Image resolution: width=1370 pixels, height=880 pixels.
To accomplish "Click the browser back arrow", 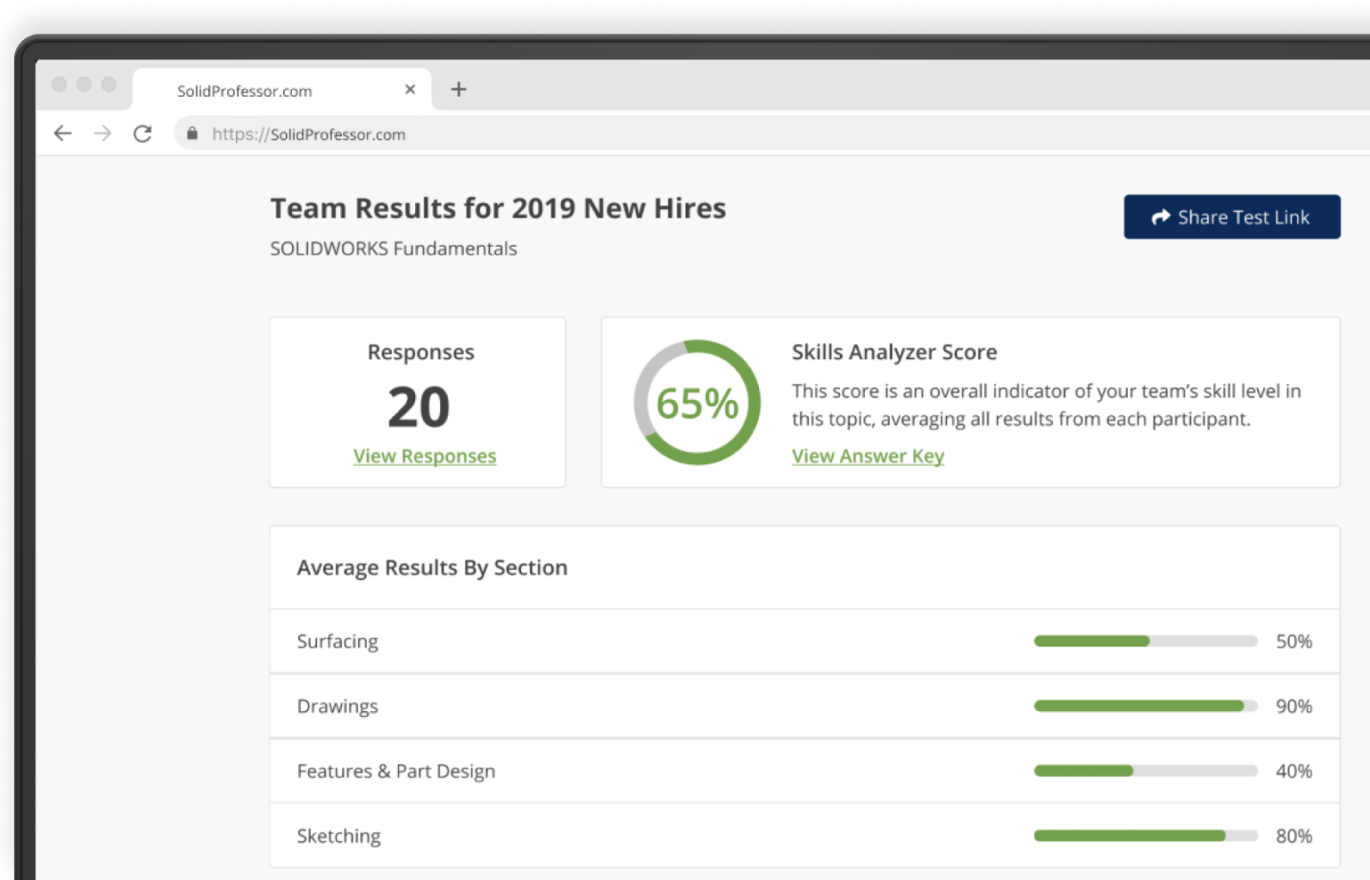I will tap(63, 134).
